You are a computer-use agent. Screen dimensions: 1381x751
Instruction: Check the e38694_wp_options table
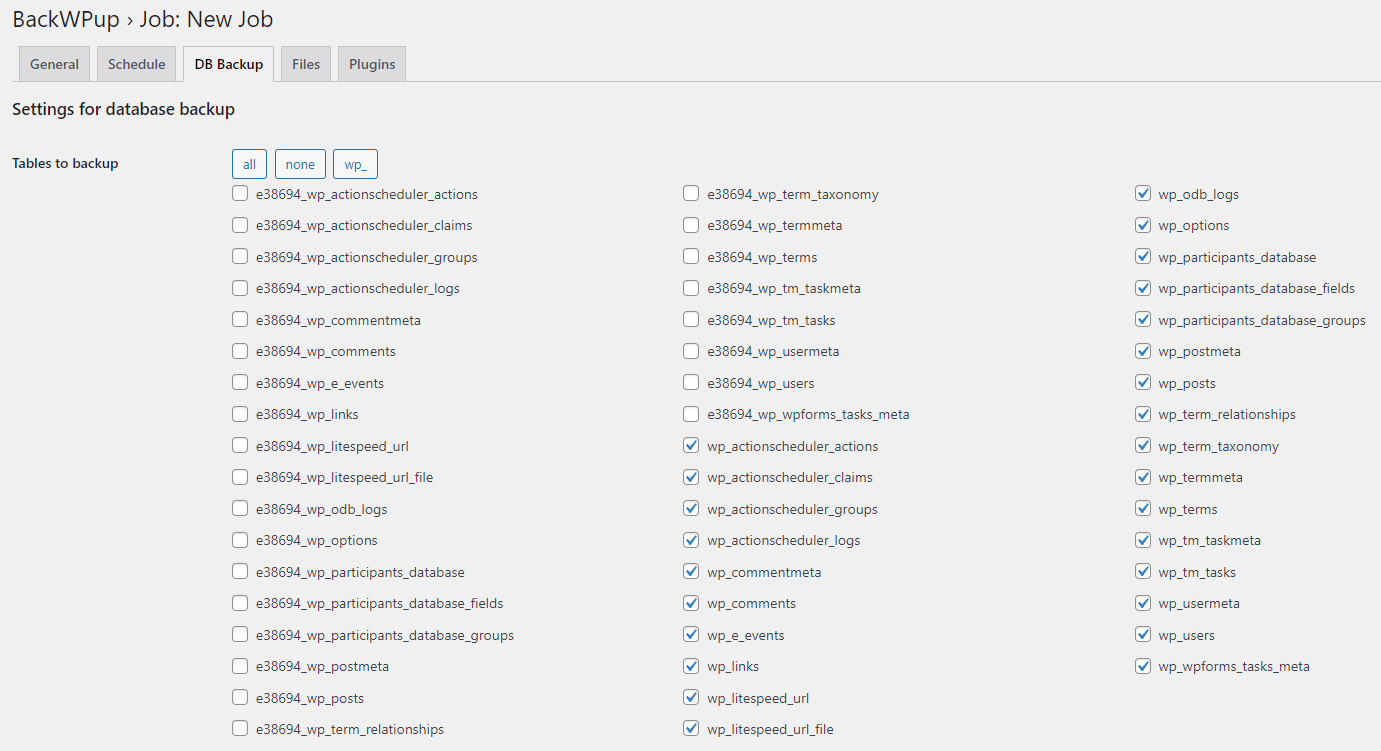[x=240, y=540]
